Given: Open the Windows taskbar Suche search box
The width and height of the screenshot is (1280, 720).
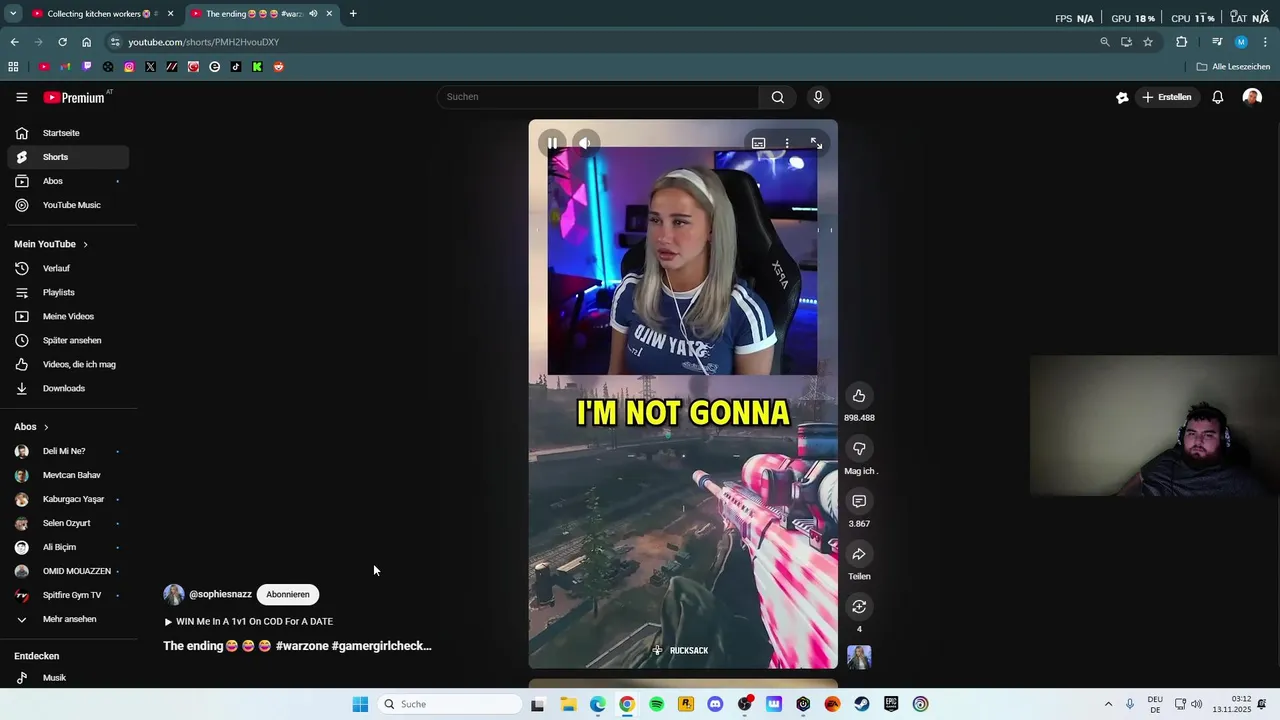Looking at the screenshot, I should 450,704.
